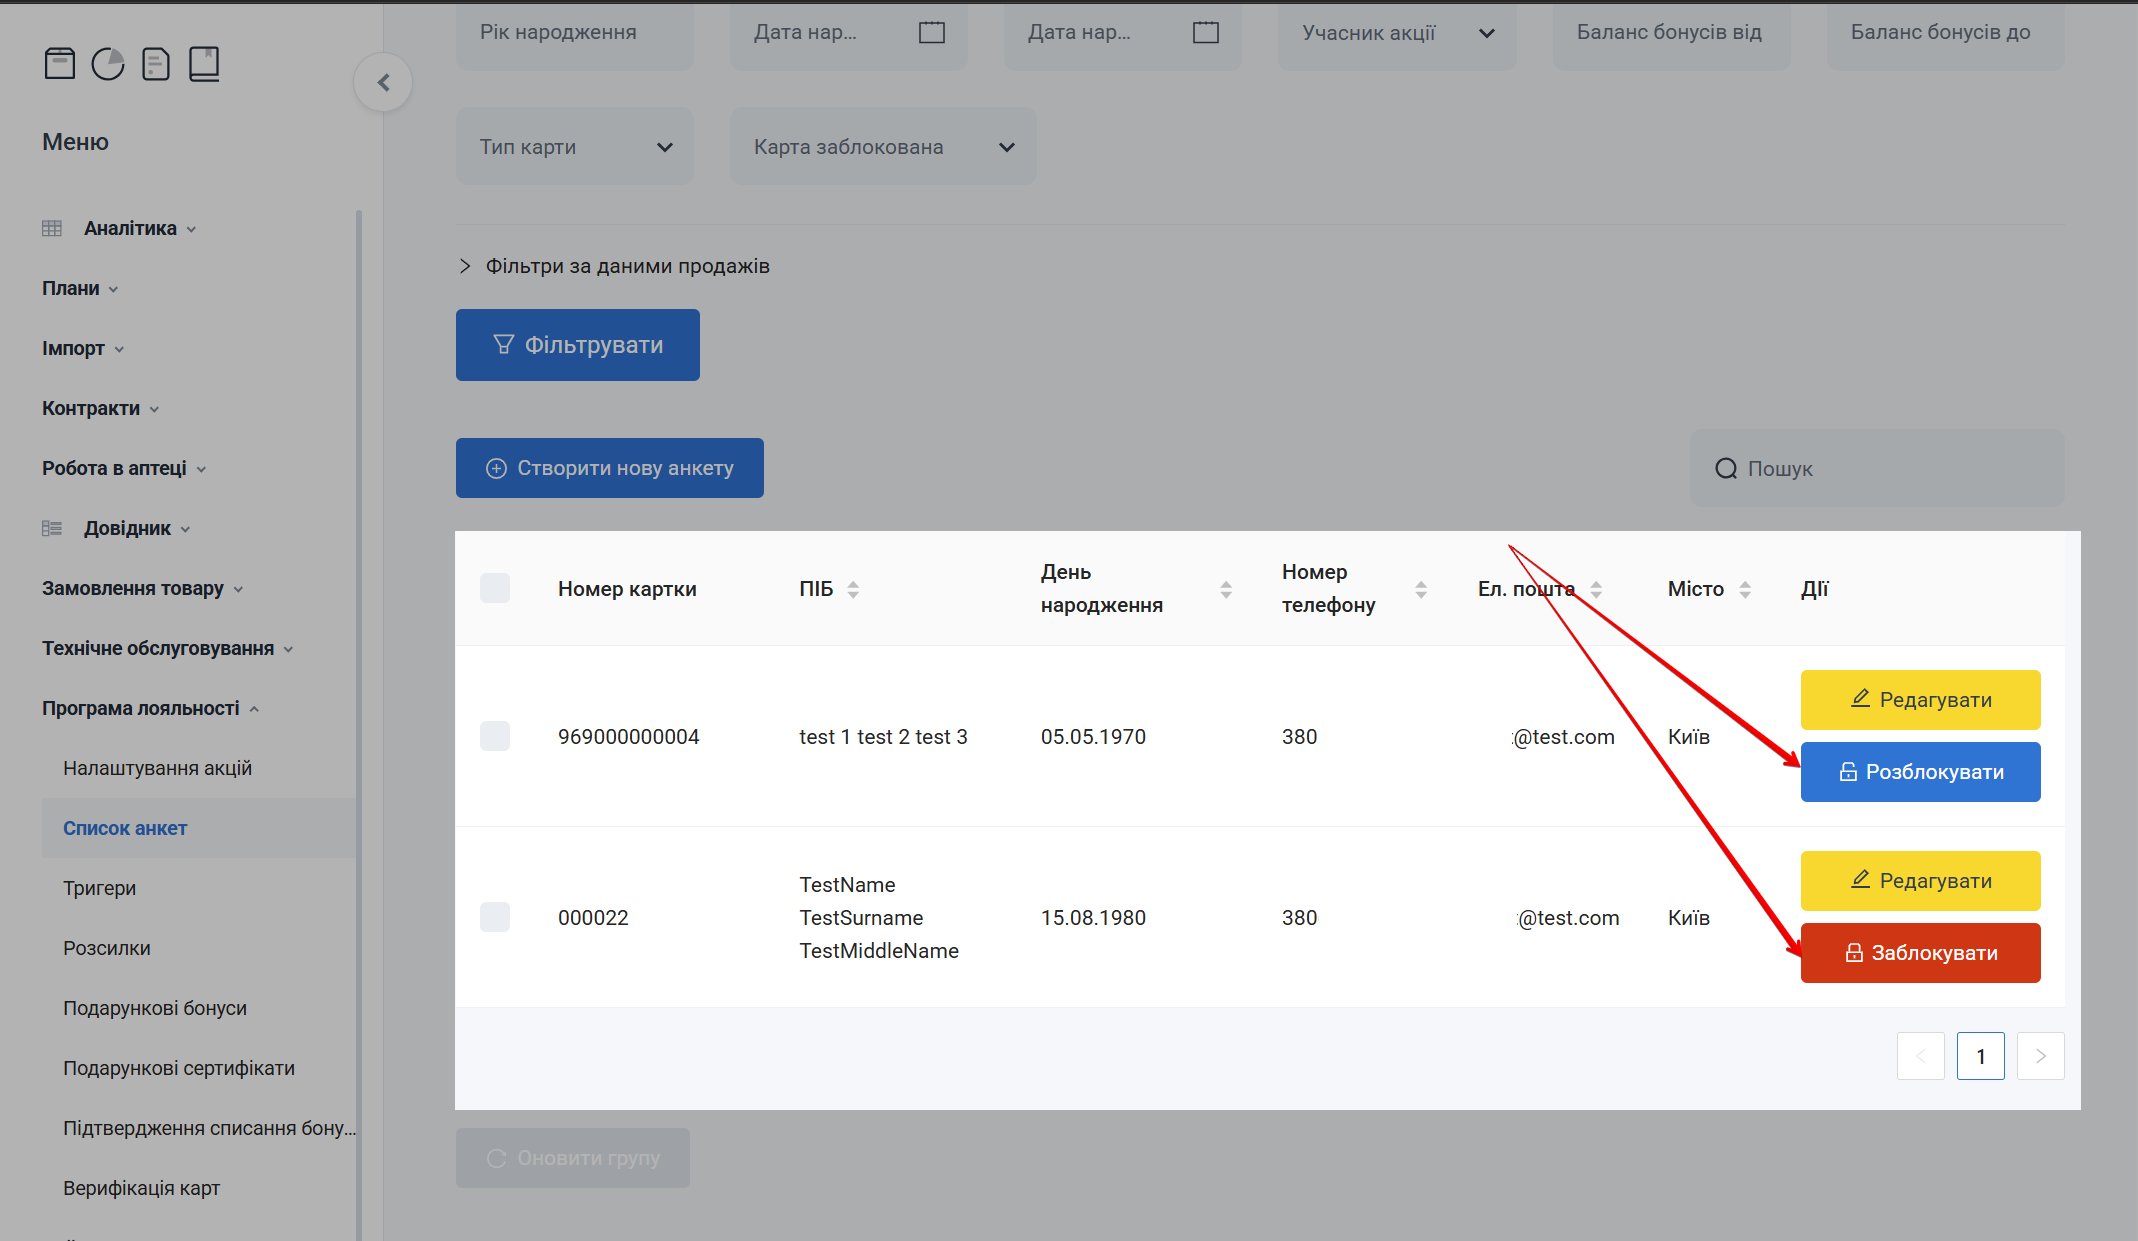2138x1241 pixels.
Task: Check the row for card 969000000004
Action: tap(495, 736)
